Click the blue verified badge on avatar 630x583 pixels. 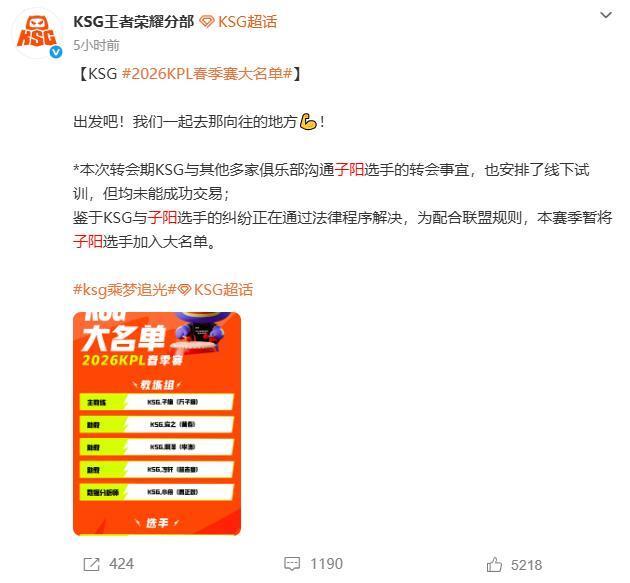pyautogui.click(x=55, y=52)
